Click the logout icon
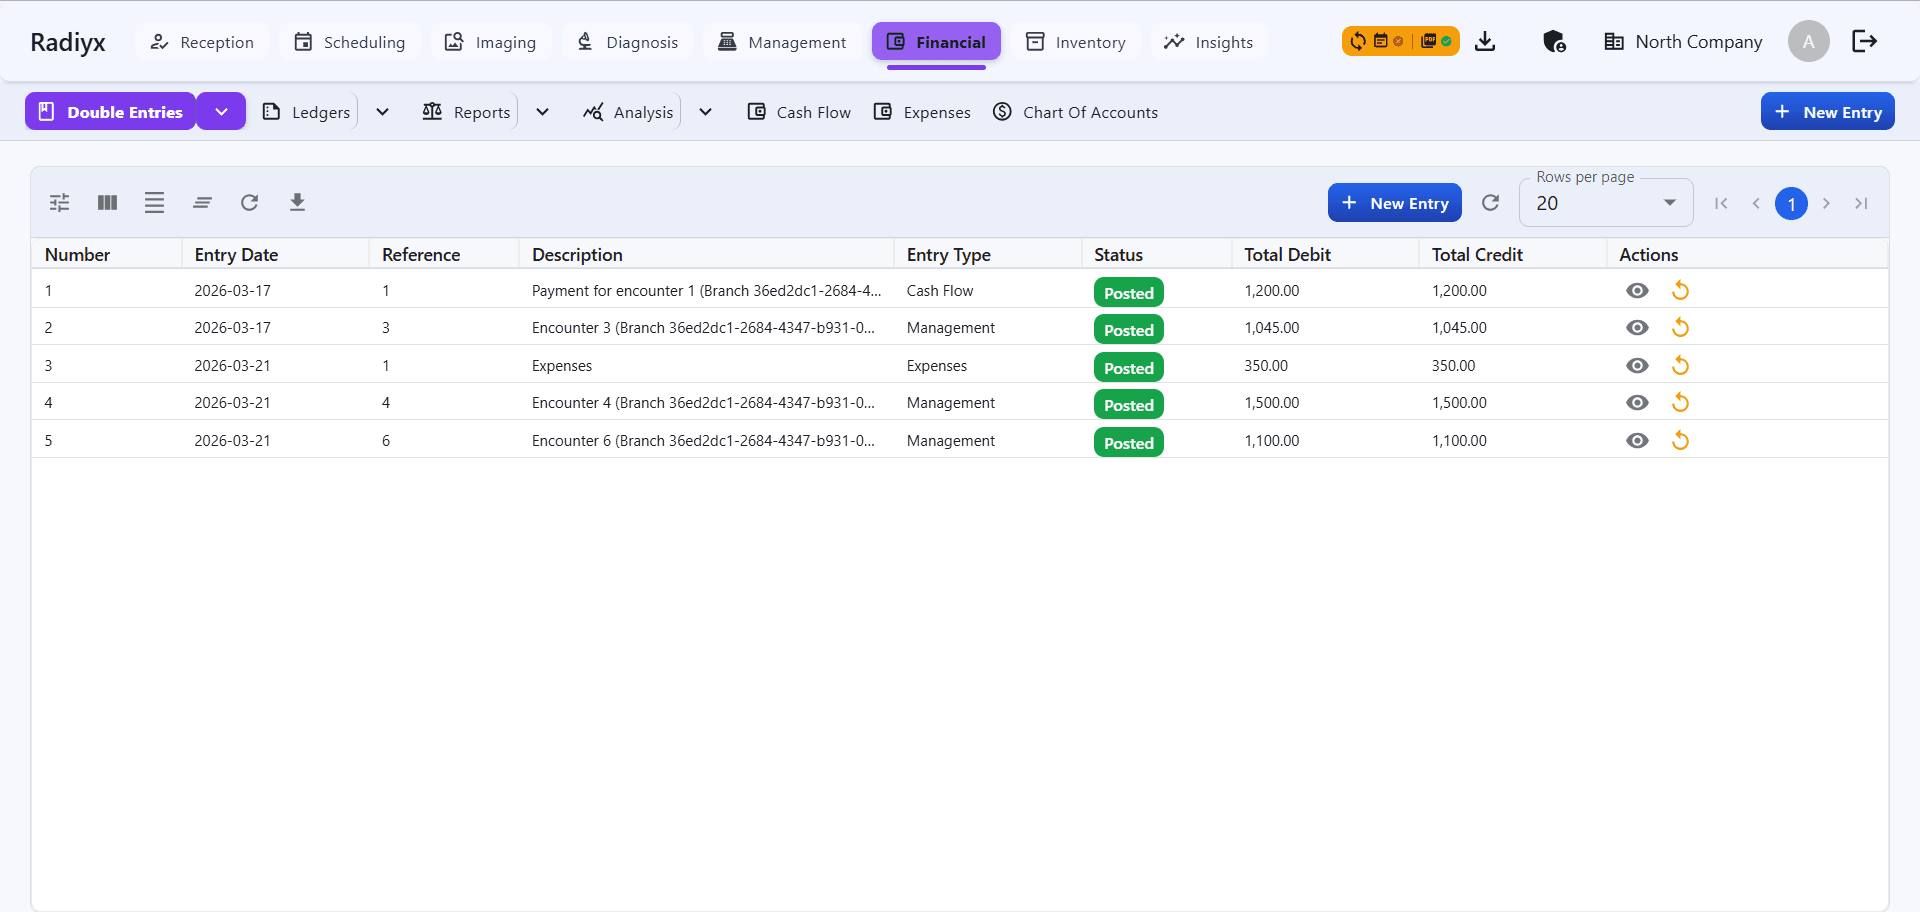This screenshot has width=1920, height=912. tap(1864, 41)
